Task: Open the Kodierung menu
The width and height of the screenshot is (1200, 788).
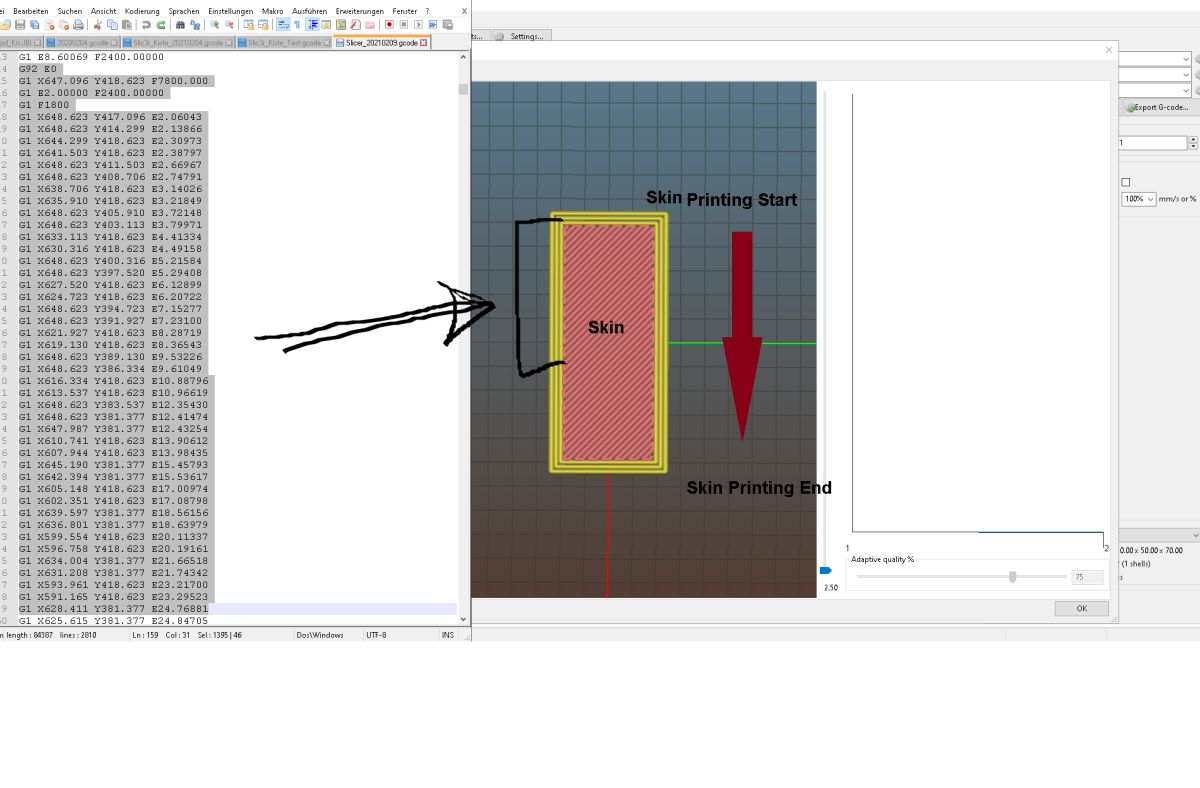Action: pos(142,11)
